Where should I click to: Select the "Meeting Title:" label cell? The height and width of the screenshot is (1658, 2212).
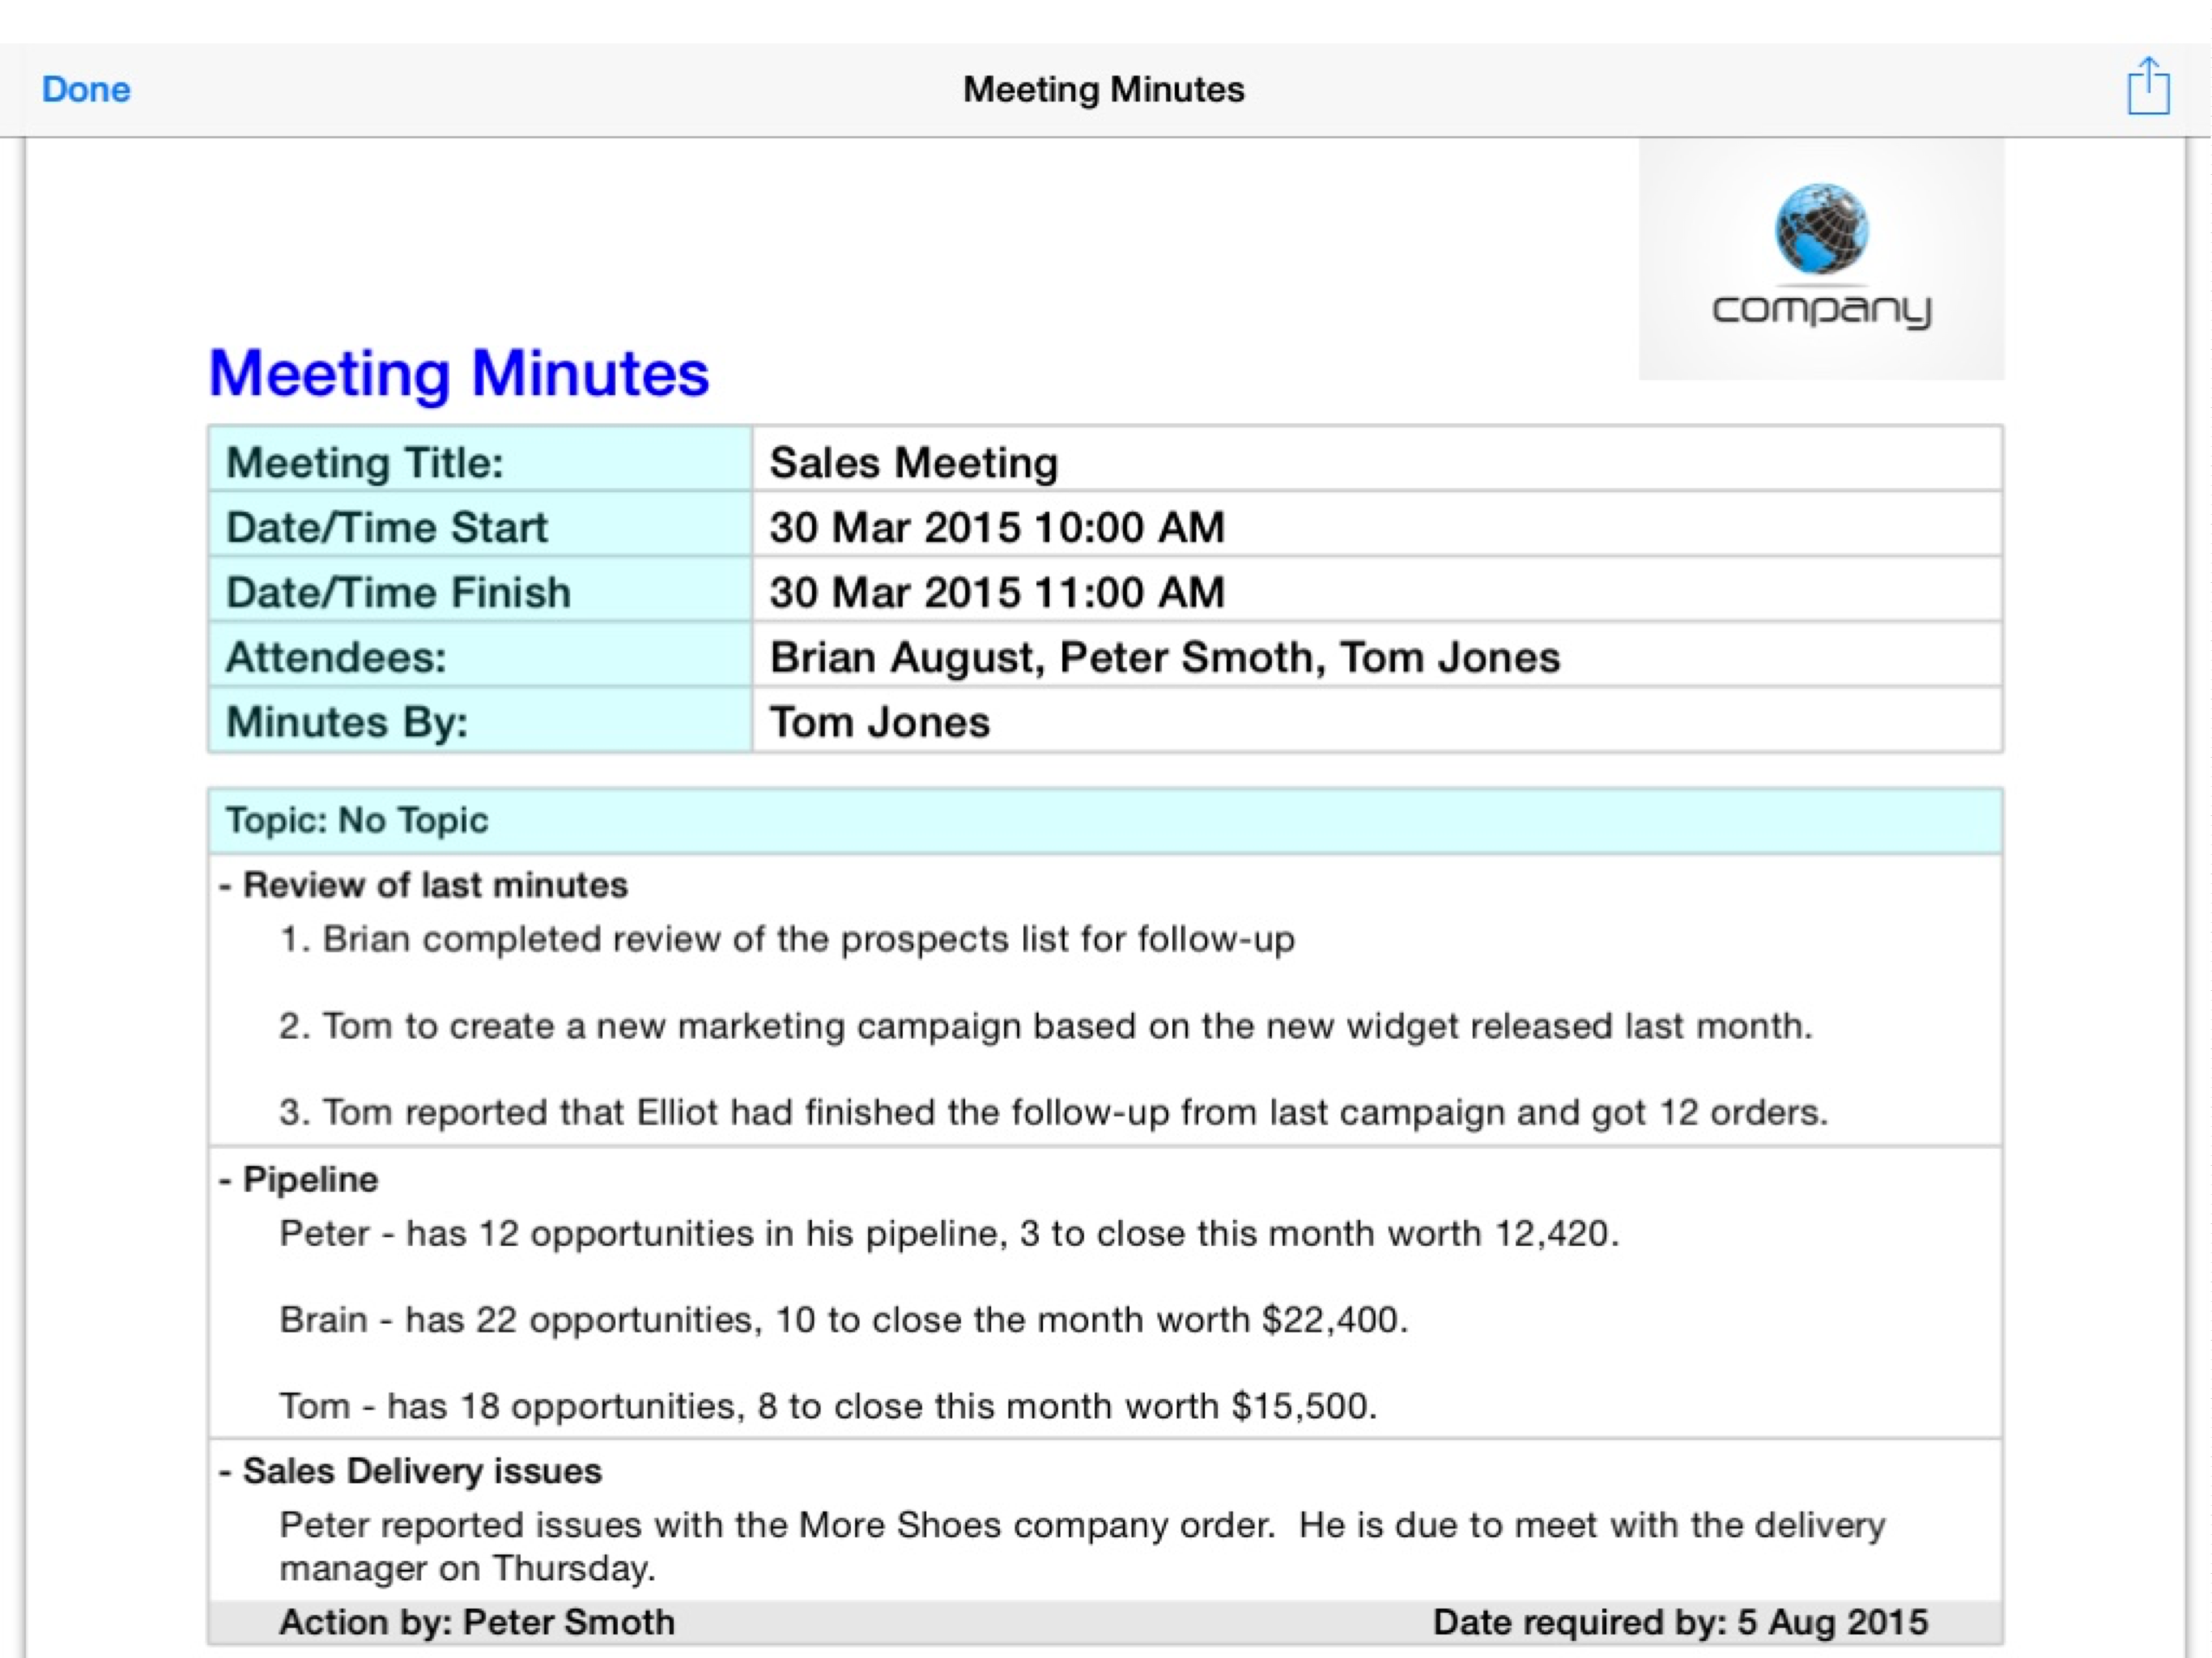point(480,459)
